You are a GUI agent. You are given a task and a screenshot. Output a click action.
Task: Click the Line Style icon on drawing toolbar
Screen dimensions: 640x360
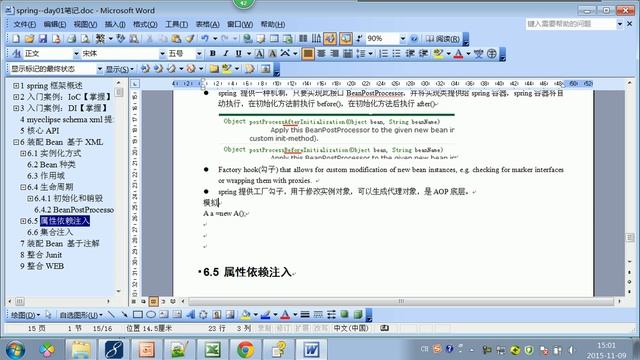tap(304, 314)
